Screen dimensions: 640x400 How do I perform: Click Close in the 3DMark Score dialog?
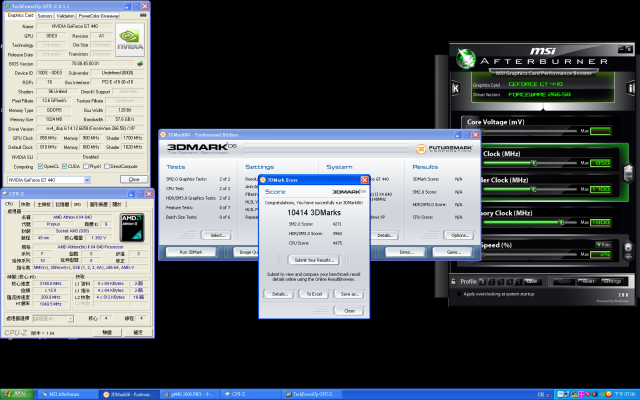coord(349,311)
